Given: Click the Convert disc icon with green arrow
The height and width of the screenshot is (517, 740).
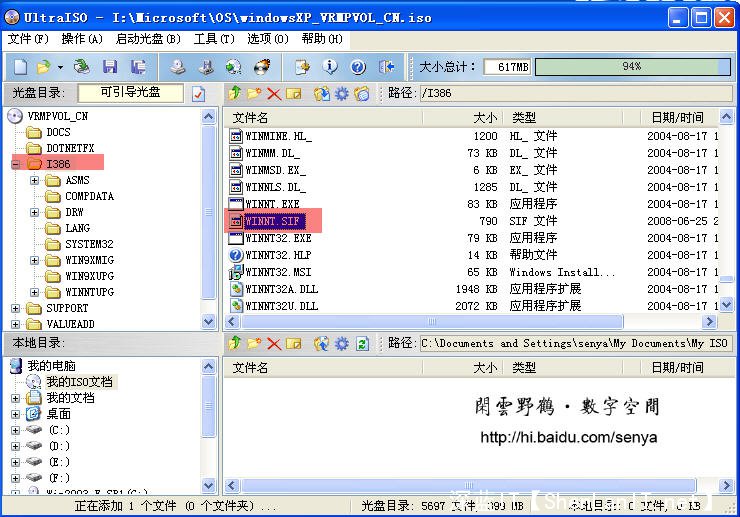Looking at the screenshot, I should click(x=233, y=67).
